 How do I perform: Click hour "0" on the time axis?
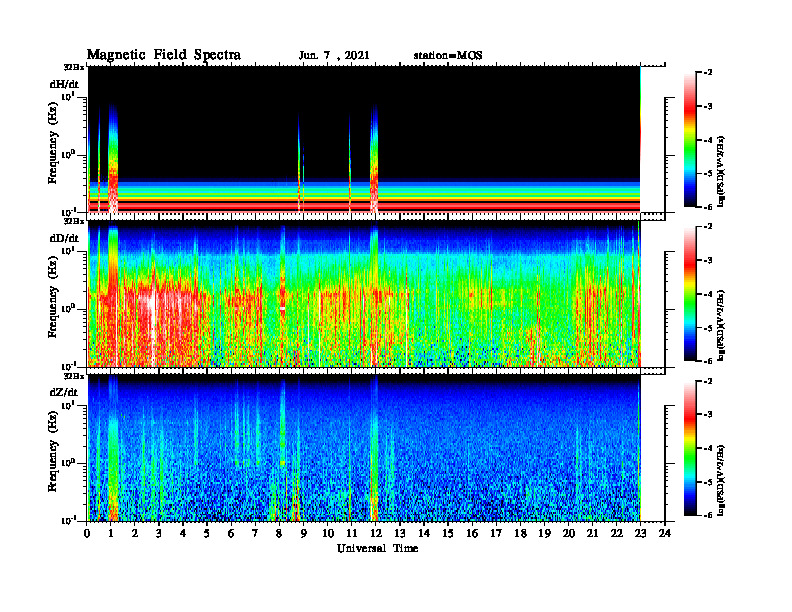pos(87,533)
